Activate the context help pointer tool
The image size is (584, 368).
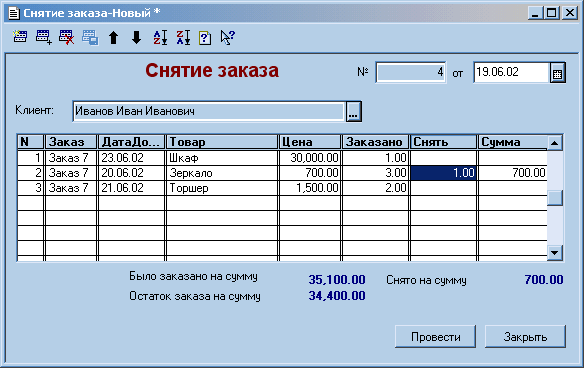228,38
